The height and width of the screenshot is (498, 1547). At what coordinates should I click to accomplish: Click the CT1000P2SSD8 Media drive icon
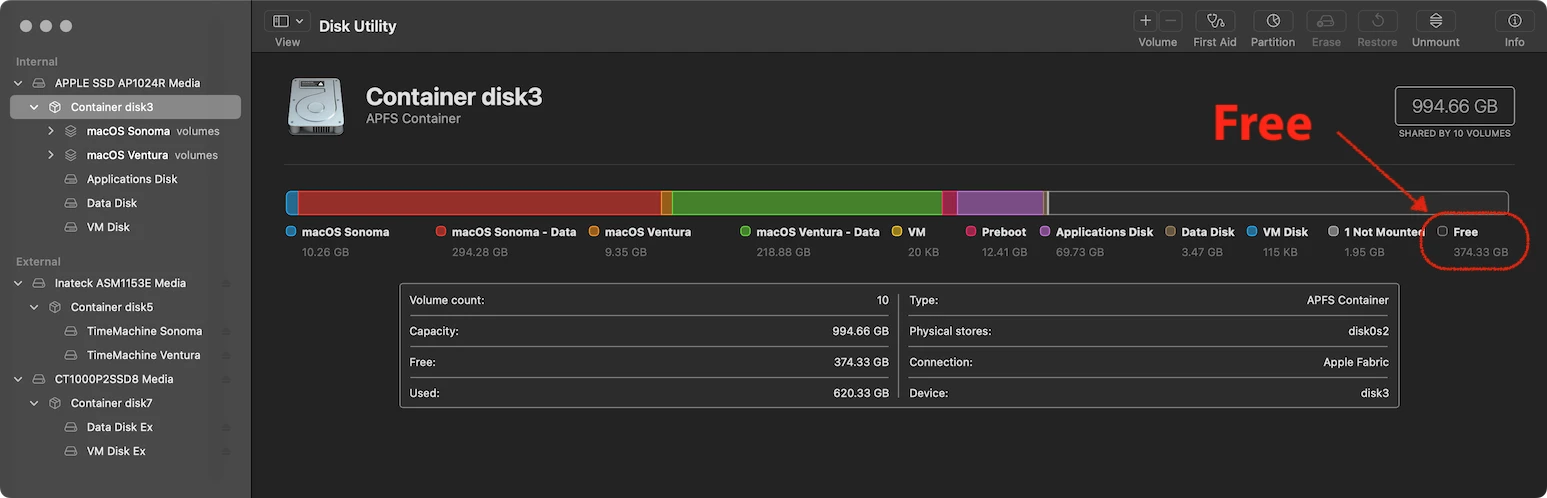(39, 379)
